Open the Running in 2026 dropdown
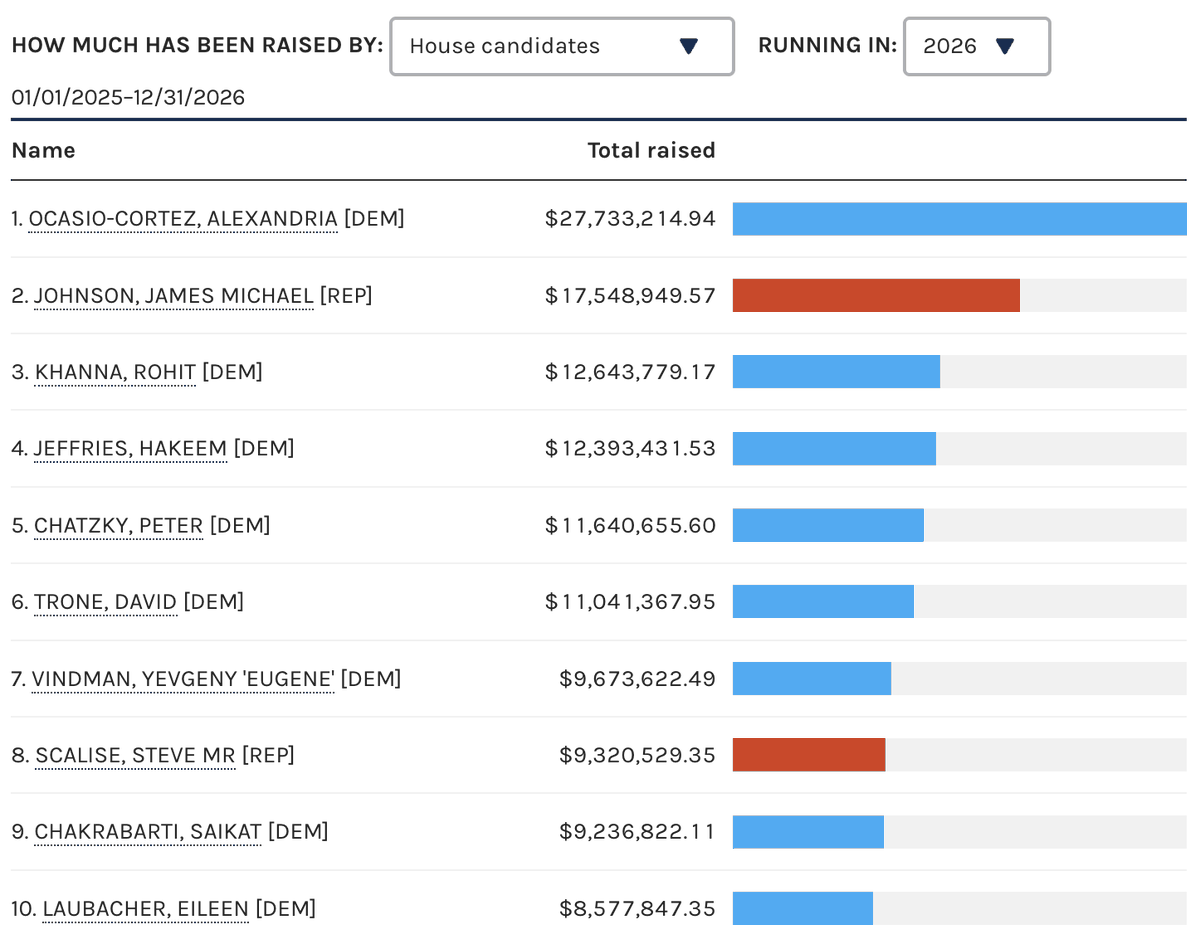Image resolution: width=1200 pixels, height=944 pixels. [x=977, y=46]
